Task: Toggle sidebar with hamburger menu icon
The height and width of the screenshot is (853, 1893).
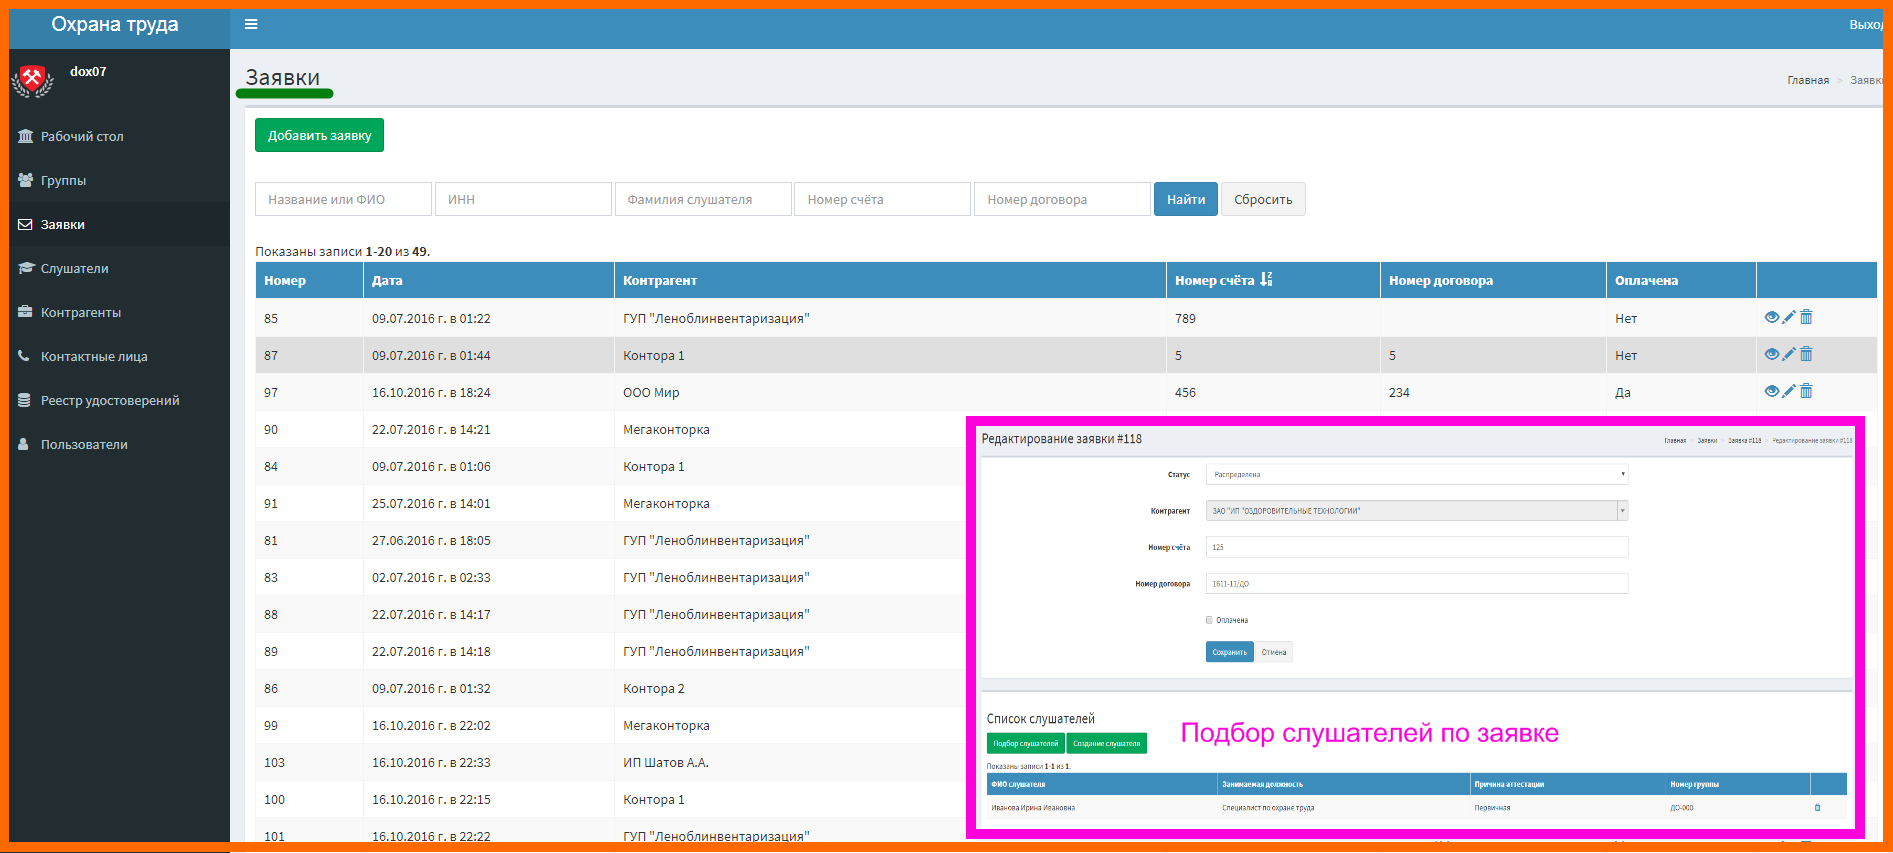Action: coord(251,24)
